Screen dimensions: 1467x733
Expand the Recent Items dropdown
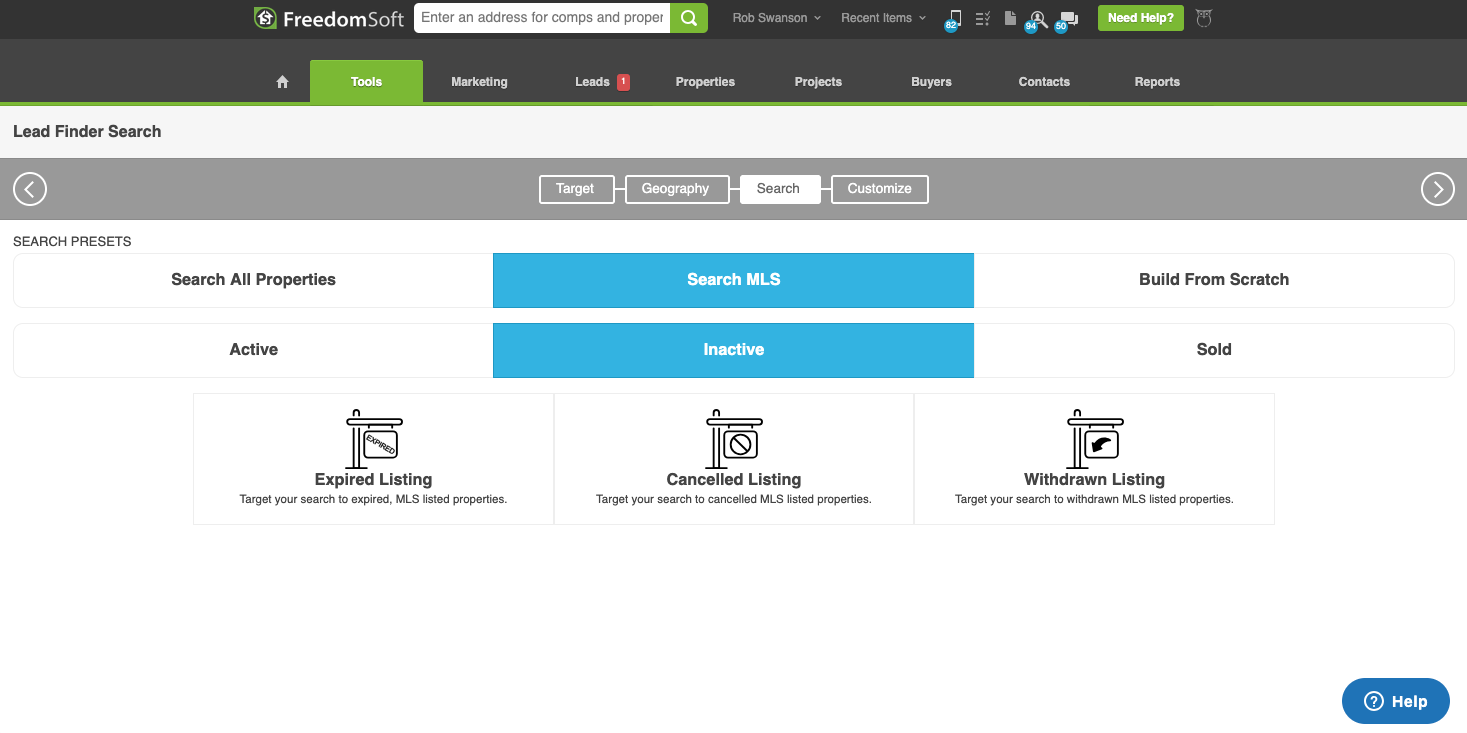[x=883, y=18]
